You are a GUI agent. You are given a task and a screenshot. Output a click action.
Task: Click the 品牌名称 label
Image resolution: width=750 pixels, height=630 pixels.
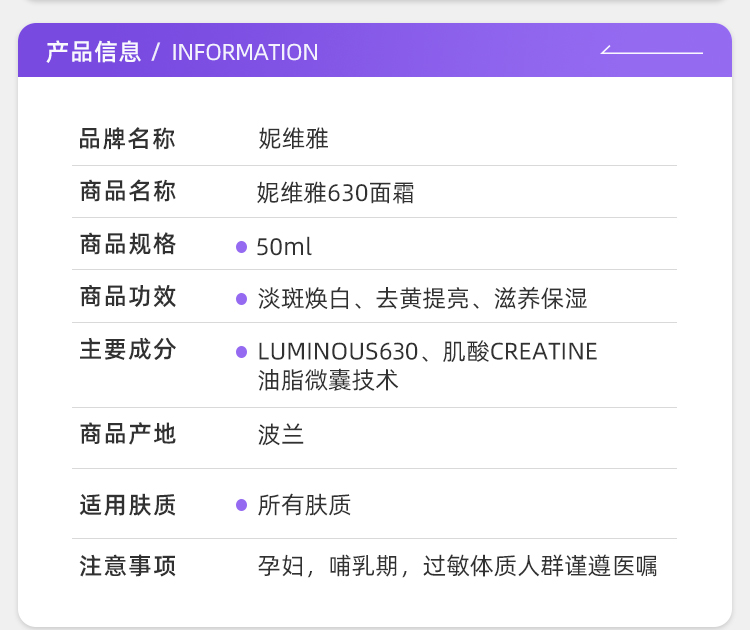point(127,139)
